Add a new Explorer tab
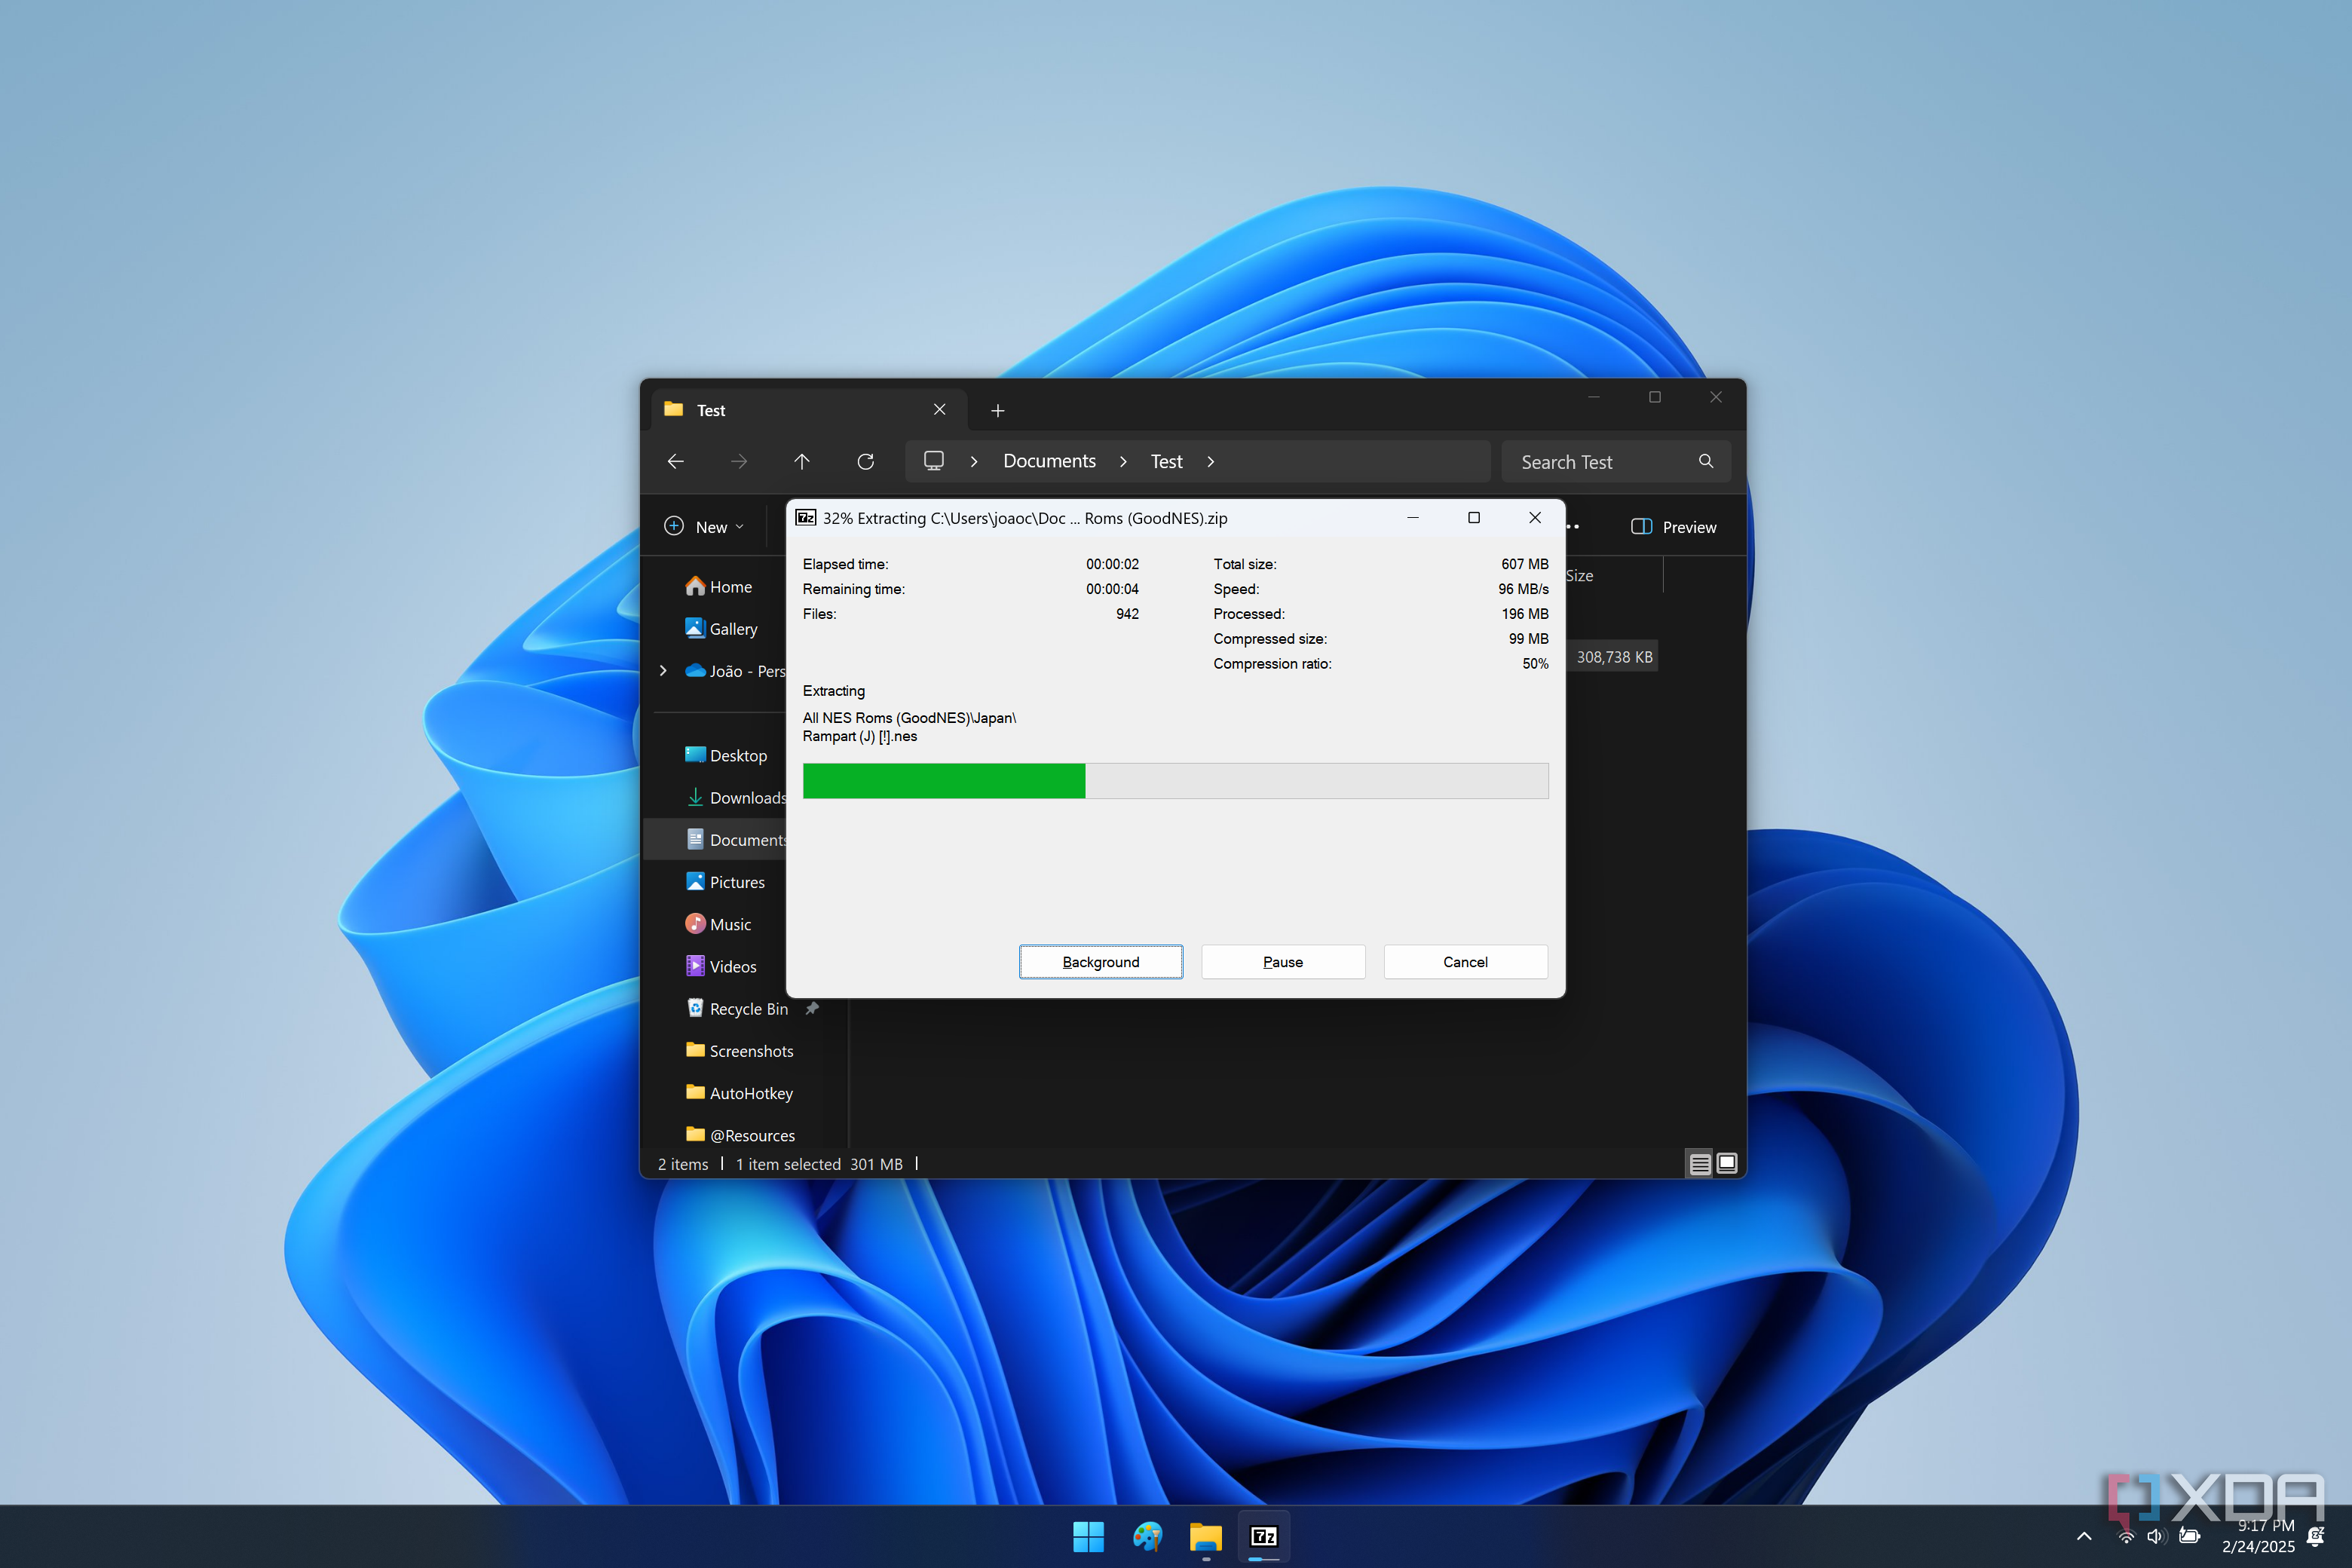The width and height of the screenshot is (2352, 1568). click(x=997, y=410)
